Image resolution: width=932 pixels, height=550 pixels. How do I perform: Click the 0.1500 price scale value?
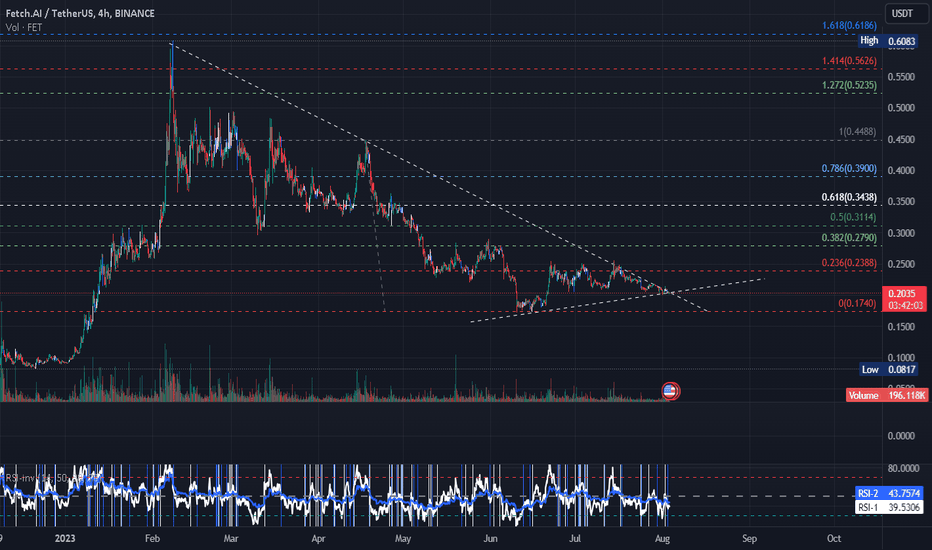[x=901, y=327]
